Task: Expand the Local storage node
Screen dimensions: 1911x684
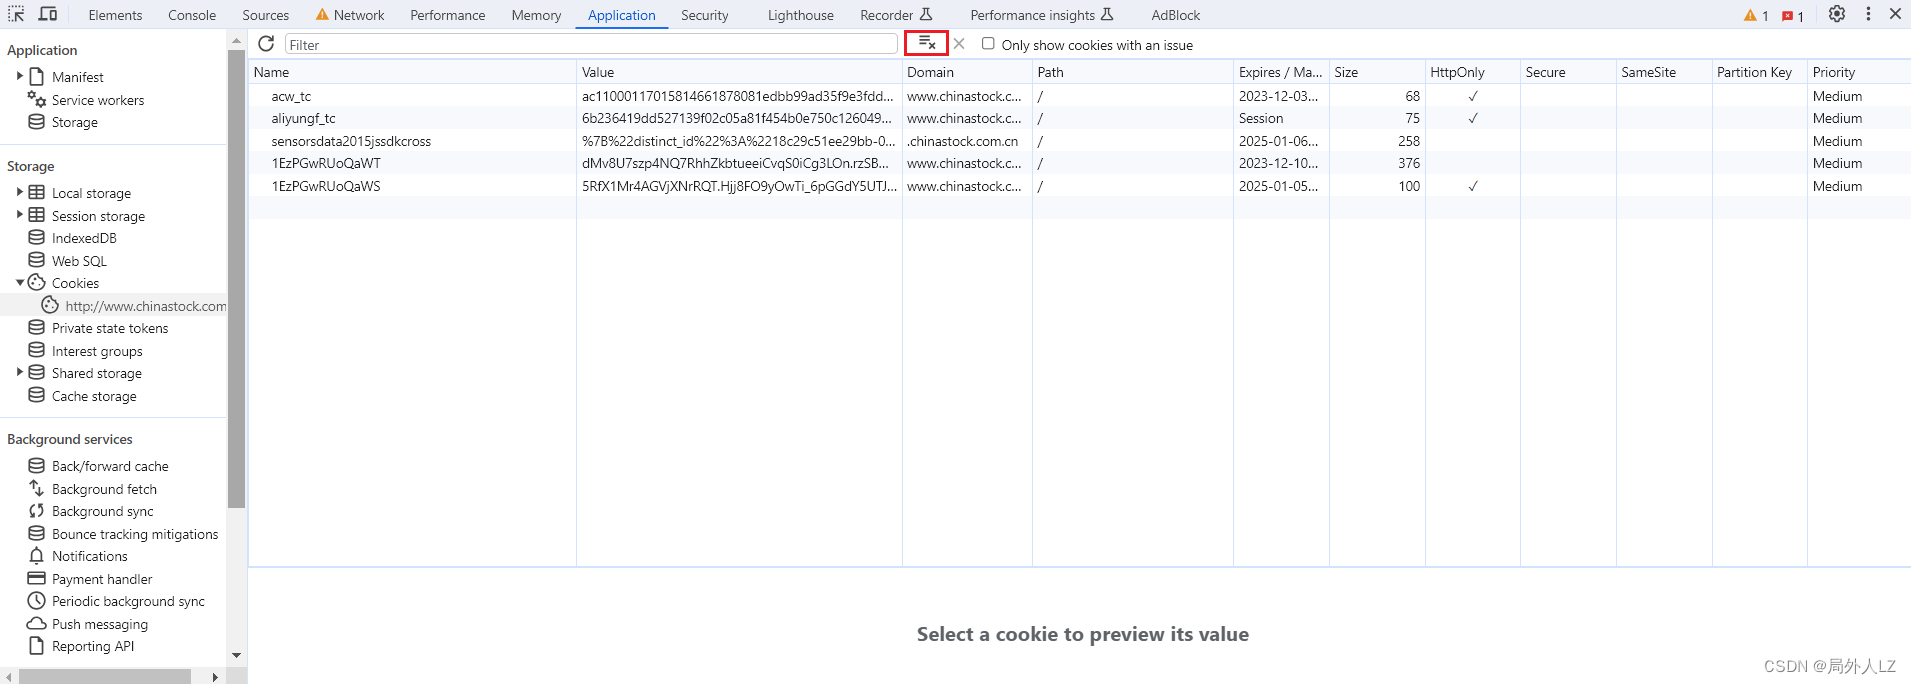Action: [19, 192]
